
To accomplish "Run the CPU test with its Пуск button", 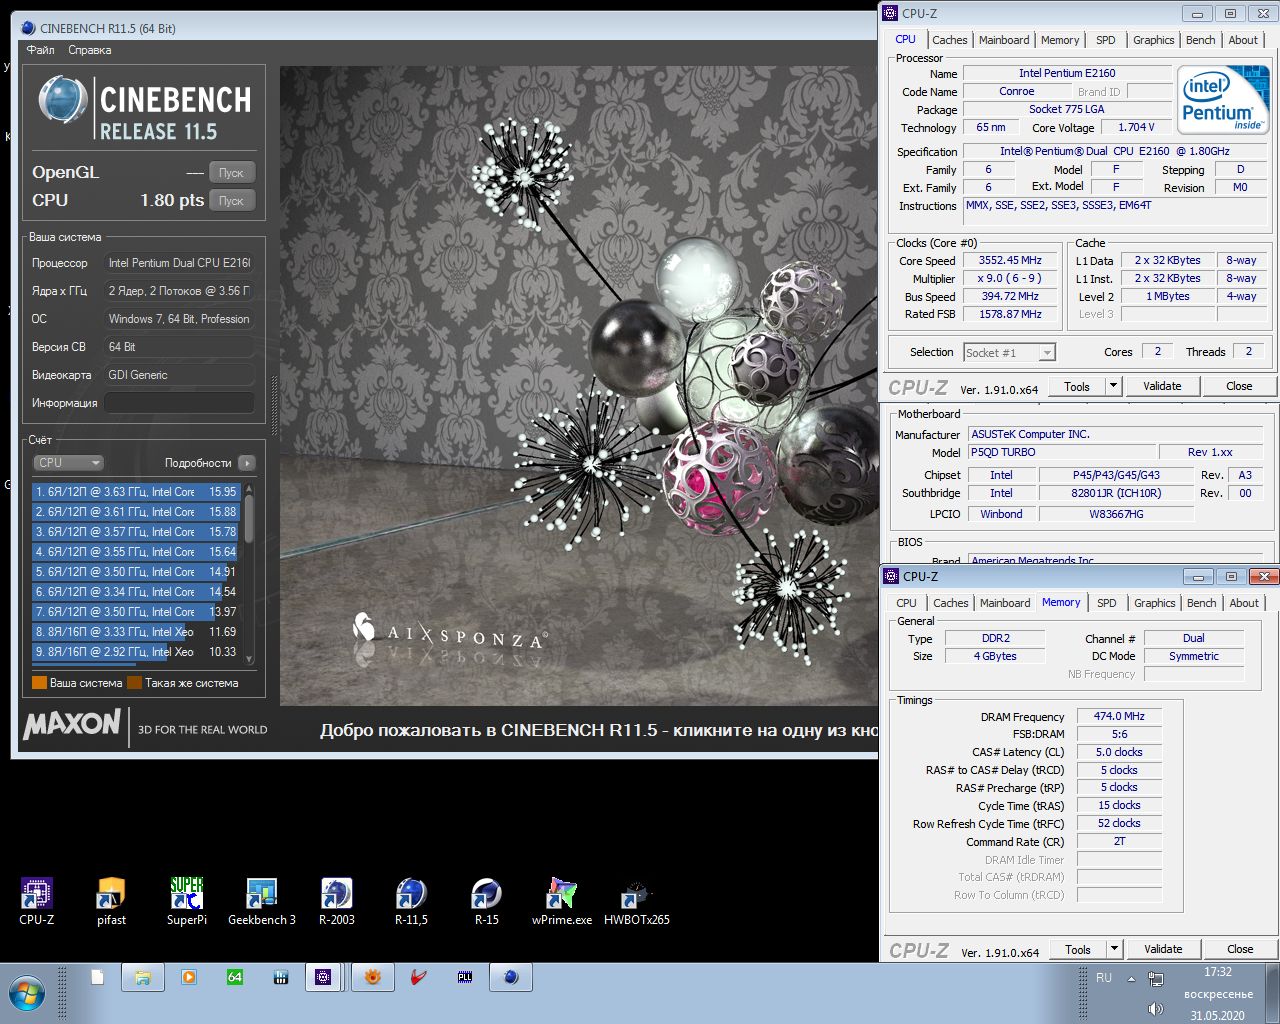I will click(x=232, y=201).
